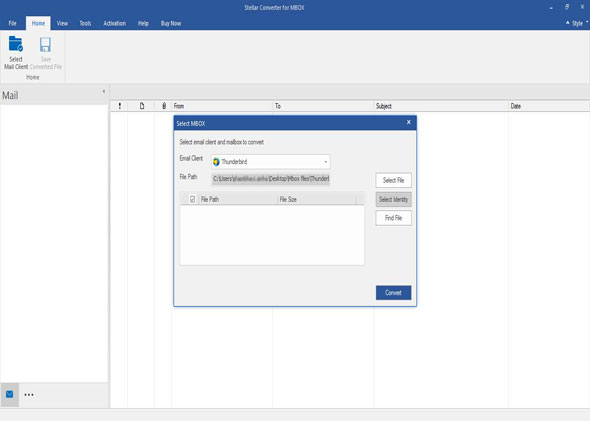Click the Mail panel title
This screenshot has width=590, height=421.
[x=10, y=96]
